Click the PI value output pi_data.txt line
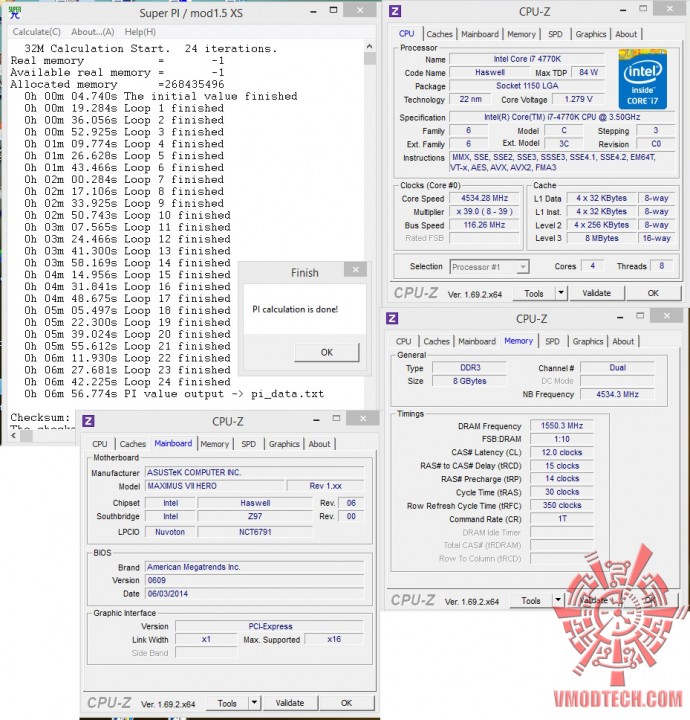 [x=174, y=394]
